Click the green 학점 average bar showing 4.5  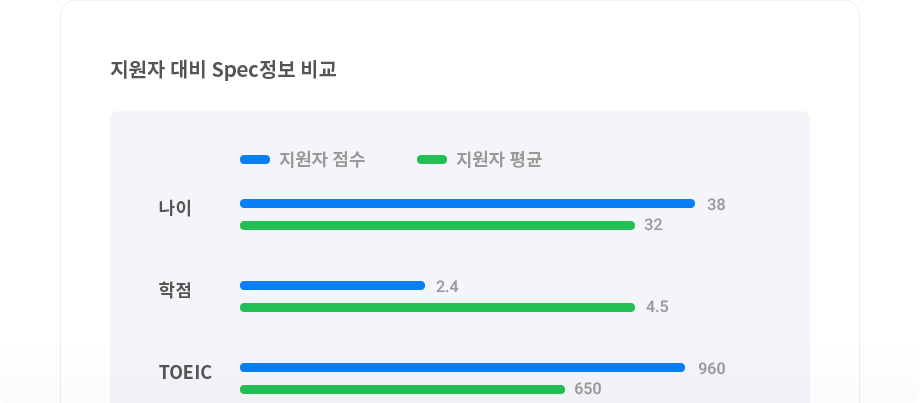pyautogui.click(x=438, y=307)
